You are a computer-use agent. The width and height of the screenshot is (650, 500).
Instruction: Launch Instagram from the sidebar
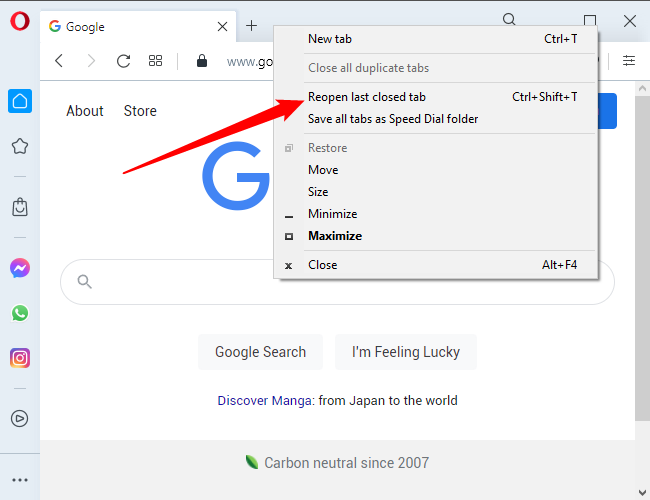[x=19, y=358]
